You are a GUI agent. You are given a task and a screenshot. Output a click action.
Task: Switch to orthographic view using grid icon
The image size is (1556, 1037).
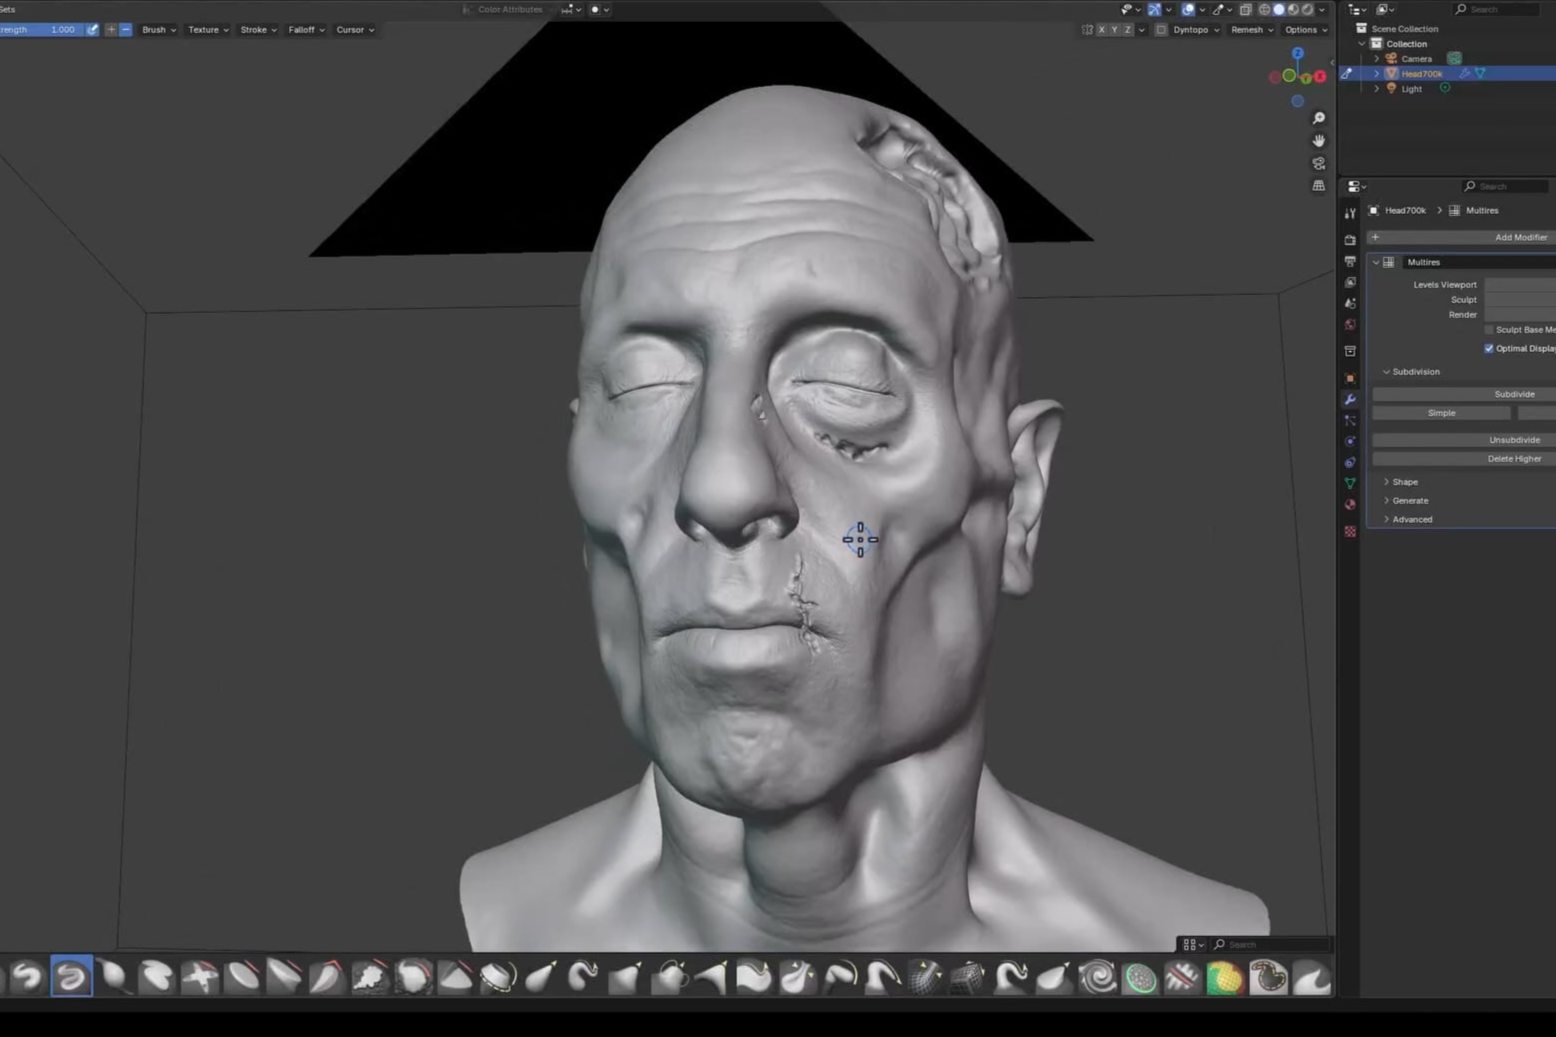(x=1318, y=186)
